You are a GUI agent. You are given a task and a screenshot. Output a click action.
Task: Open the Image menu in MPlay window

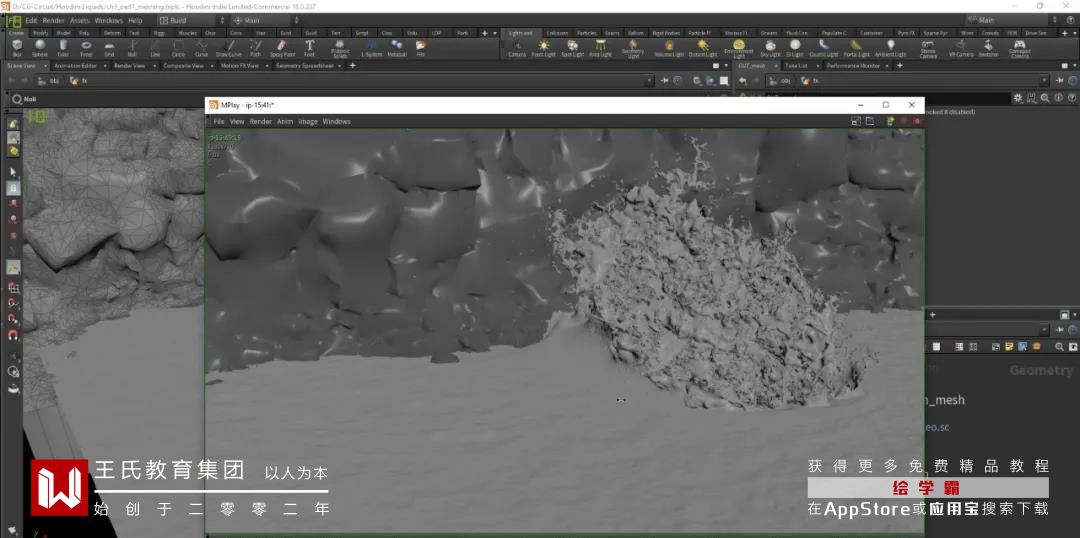point(308,121)
